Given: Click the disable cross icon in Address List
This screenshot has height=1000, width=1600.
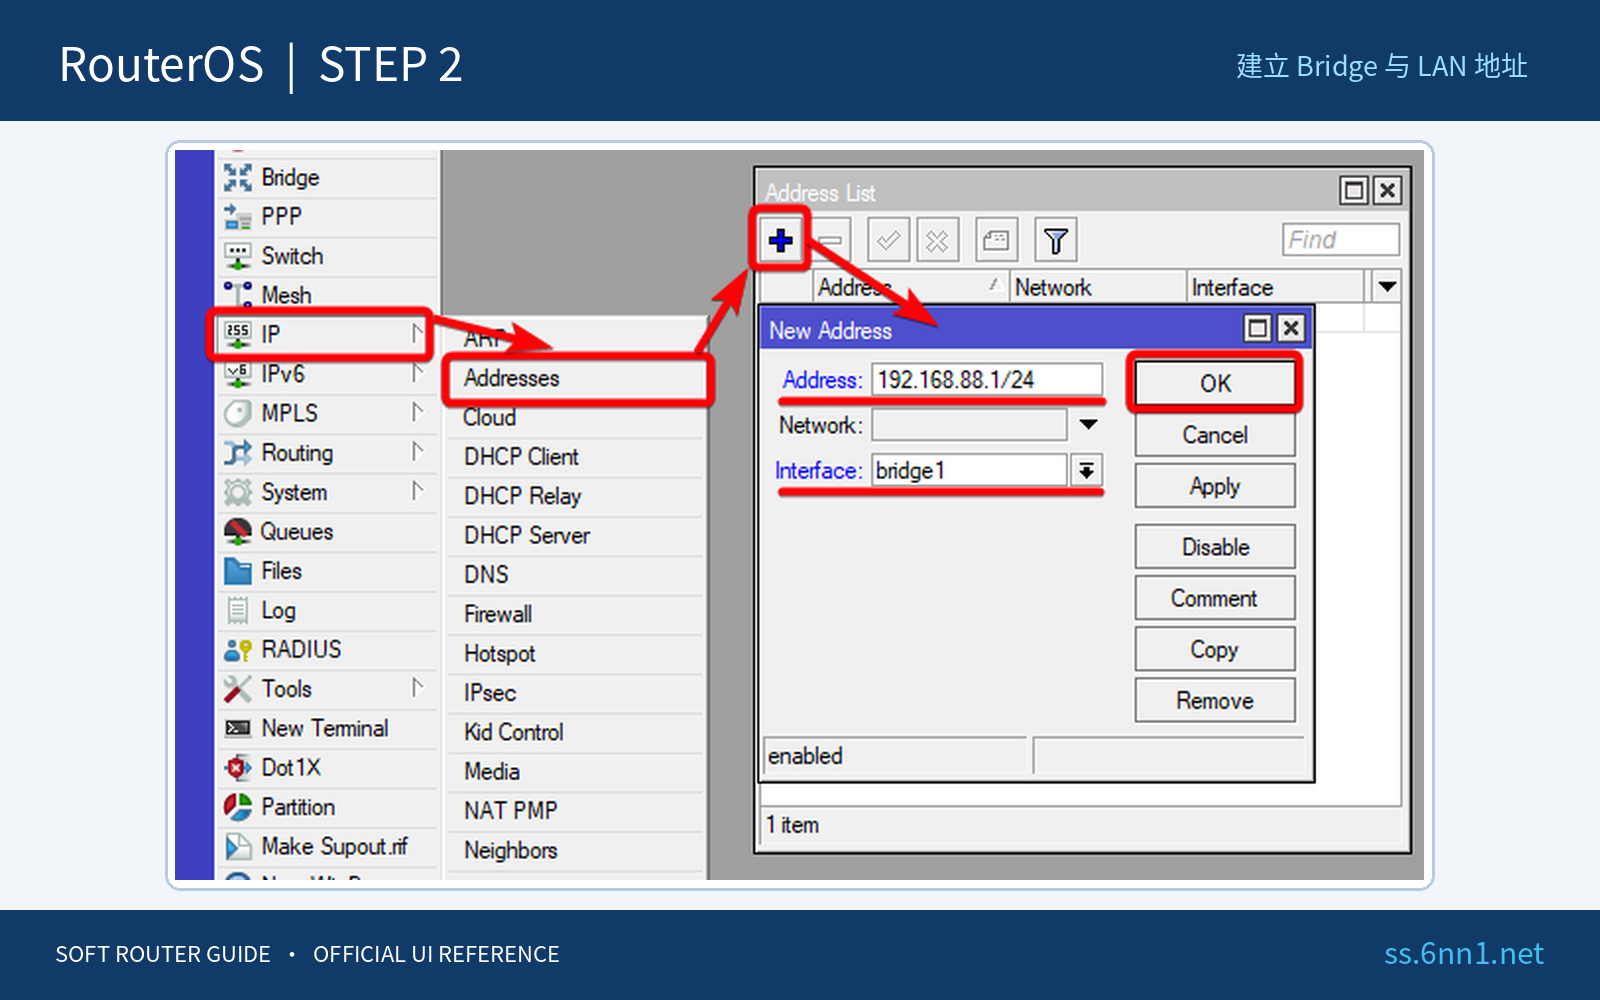Looking at the screenshot, I should [x=937, y=240].
